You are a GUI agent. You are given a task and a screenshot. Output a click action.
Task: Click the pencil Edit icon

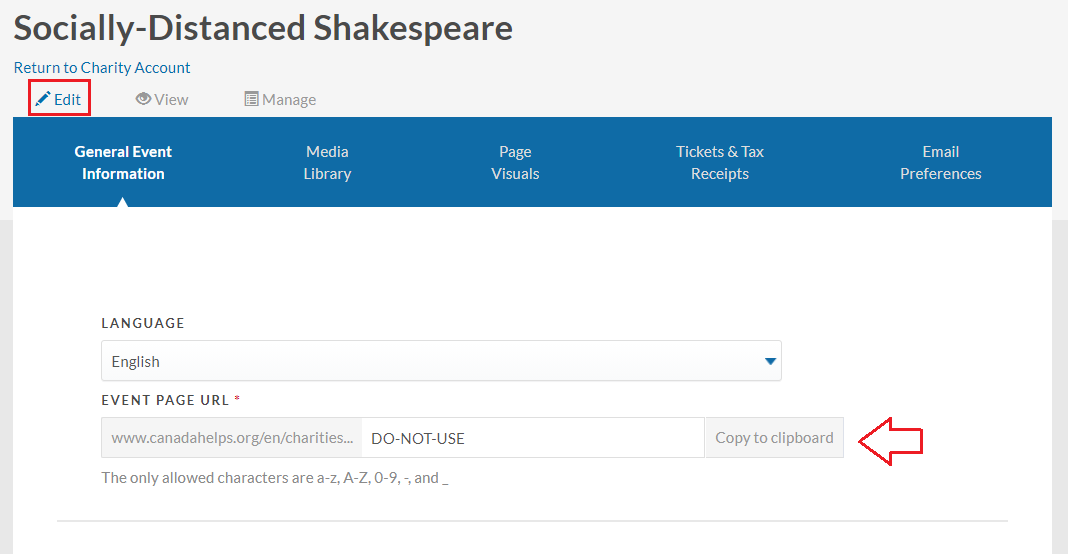43,99
